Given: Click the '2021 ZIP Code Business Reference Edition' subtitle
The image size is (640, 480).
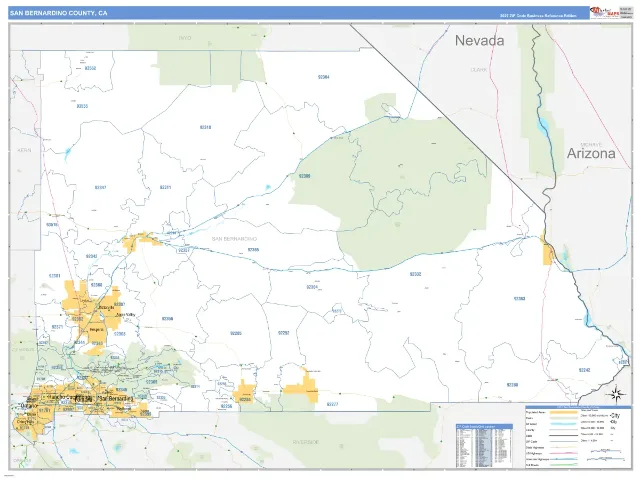Looking at the screenshot, I should click(538, 16).
